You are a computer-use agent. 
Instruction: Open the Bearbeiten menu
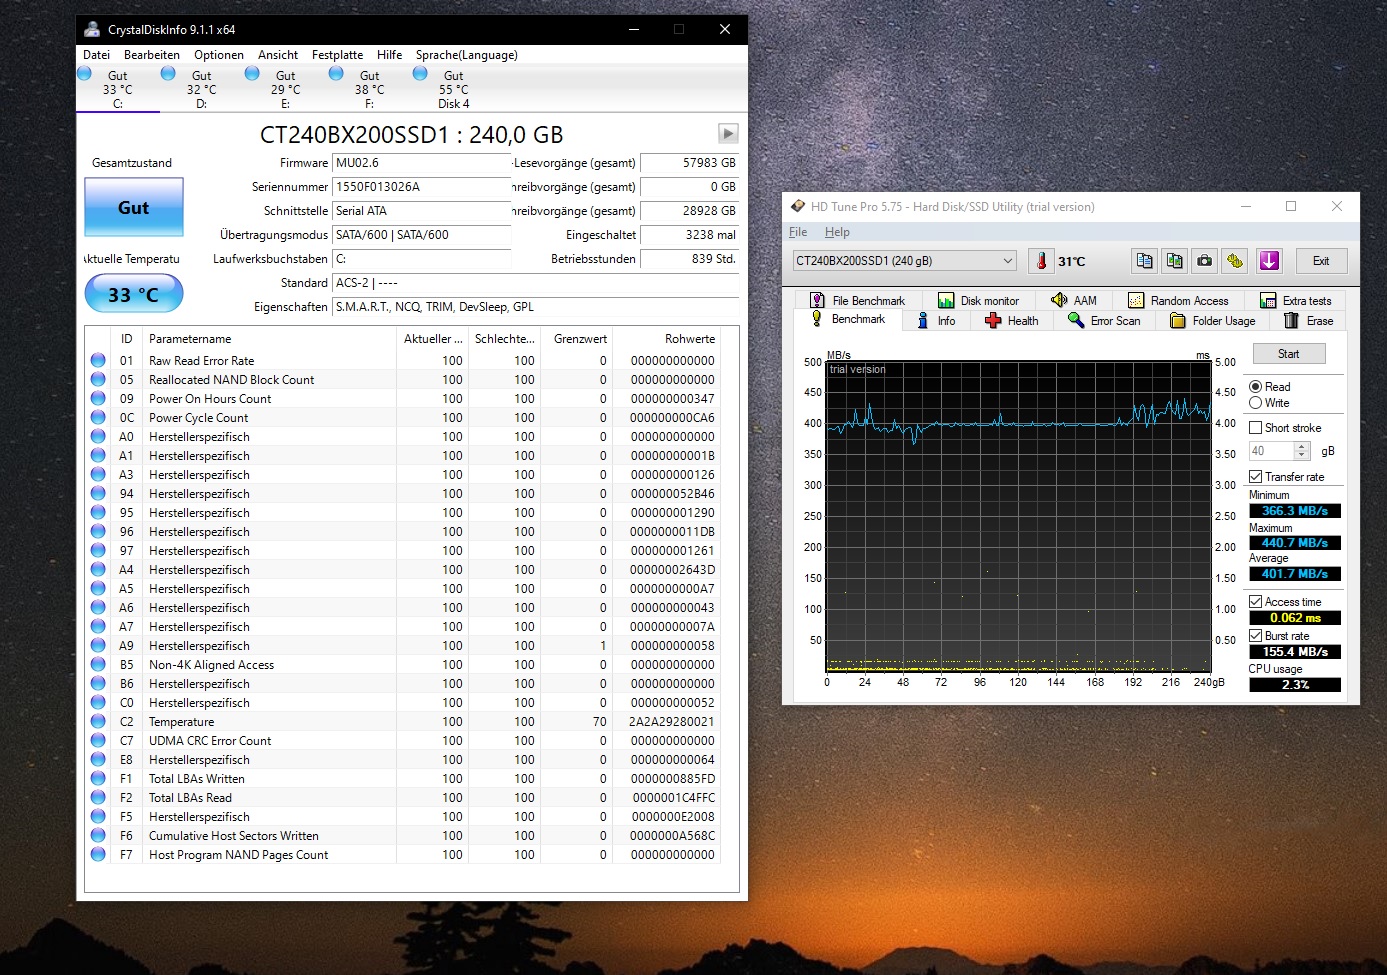click(x=152, y=55)
